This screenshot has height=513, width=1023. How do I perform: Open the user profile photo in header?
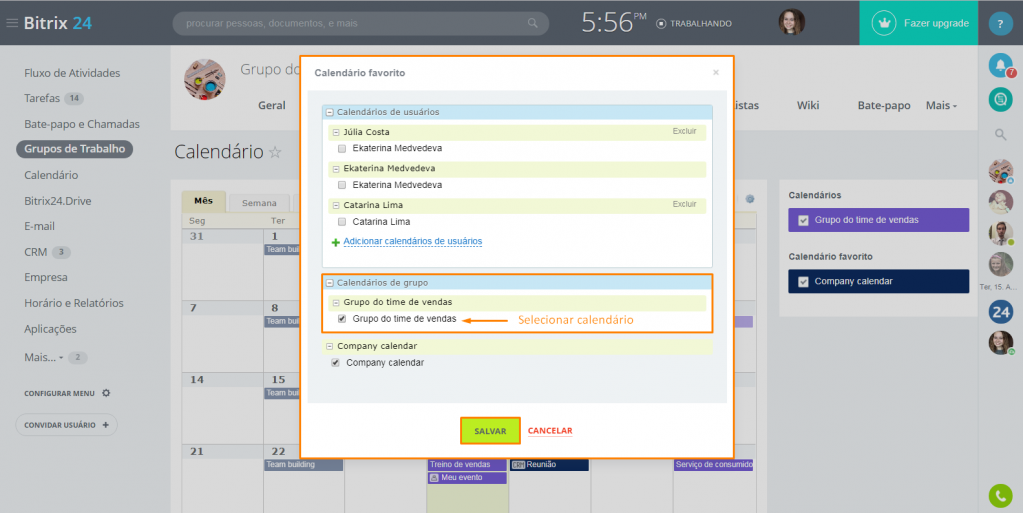(791, 22)
